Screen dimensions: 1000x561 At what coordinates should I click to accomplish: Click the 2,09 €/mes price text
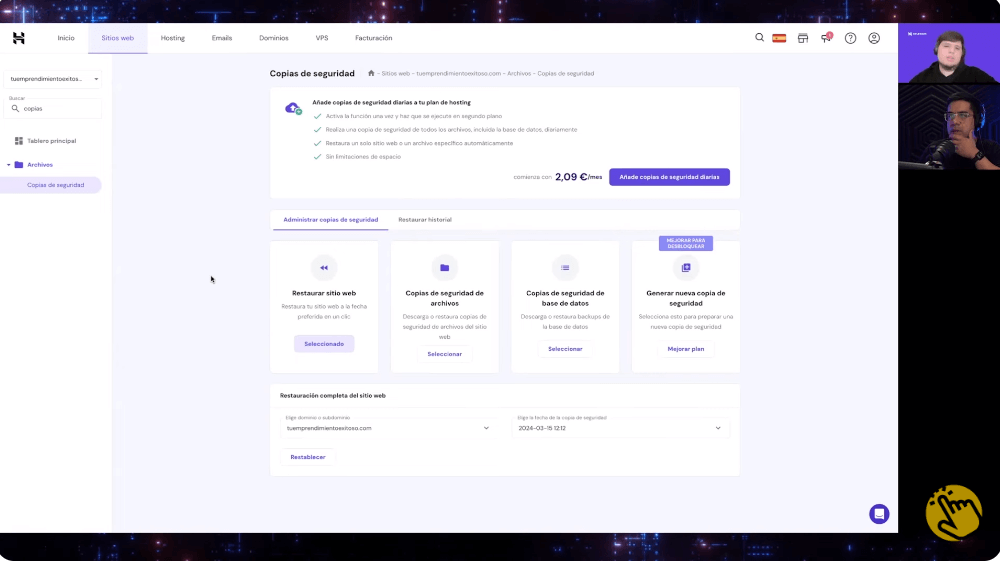pyautogui.click(x=578, y=177)
